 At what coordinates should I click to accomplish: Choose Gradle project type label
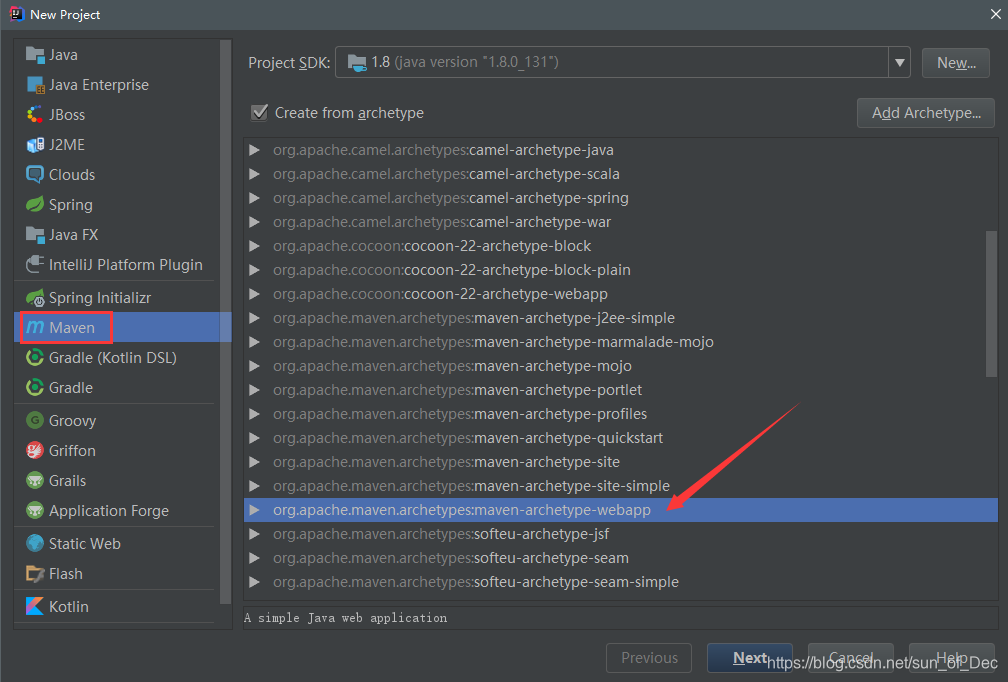(x=71, y=388)
